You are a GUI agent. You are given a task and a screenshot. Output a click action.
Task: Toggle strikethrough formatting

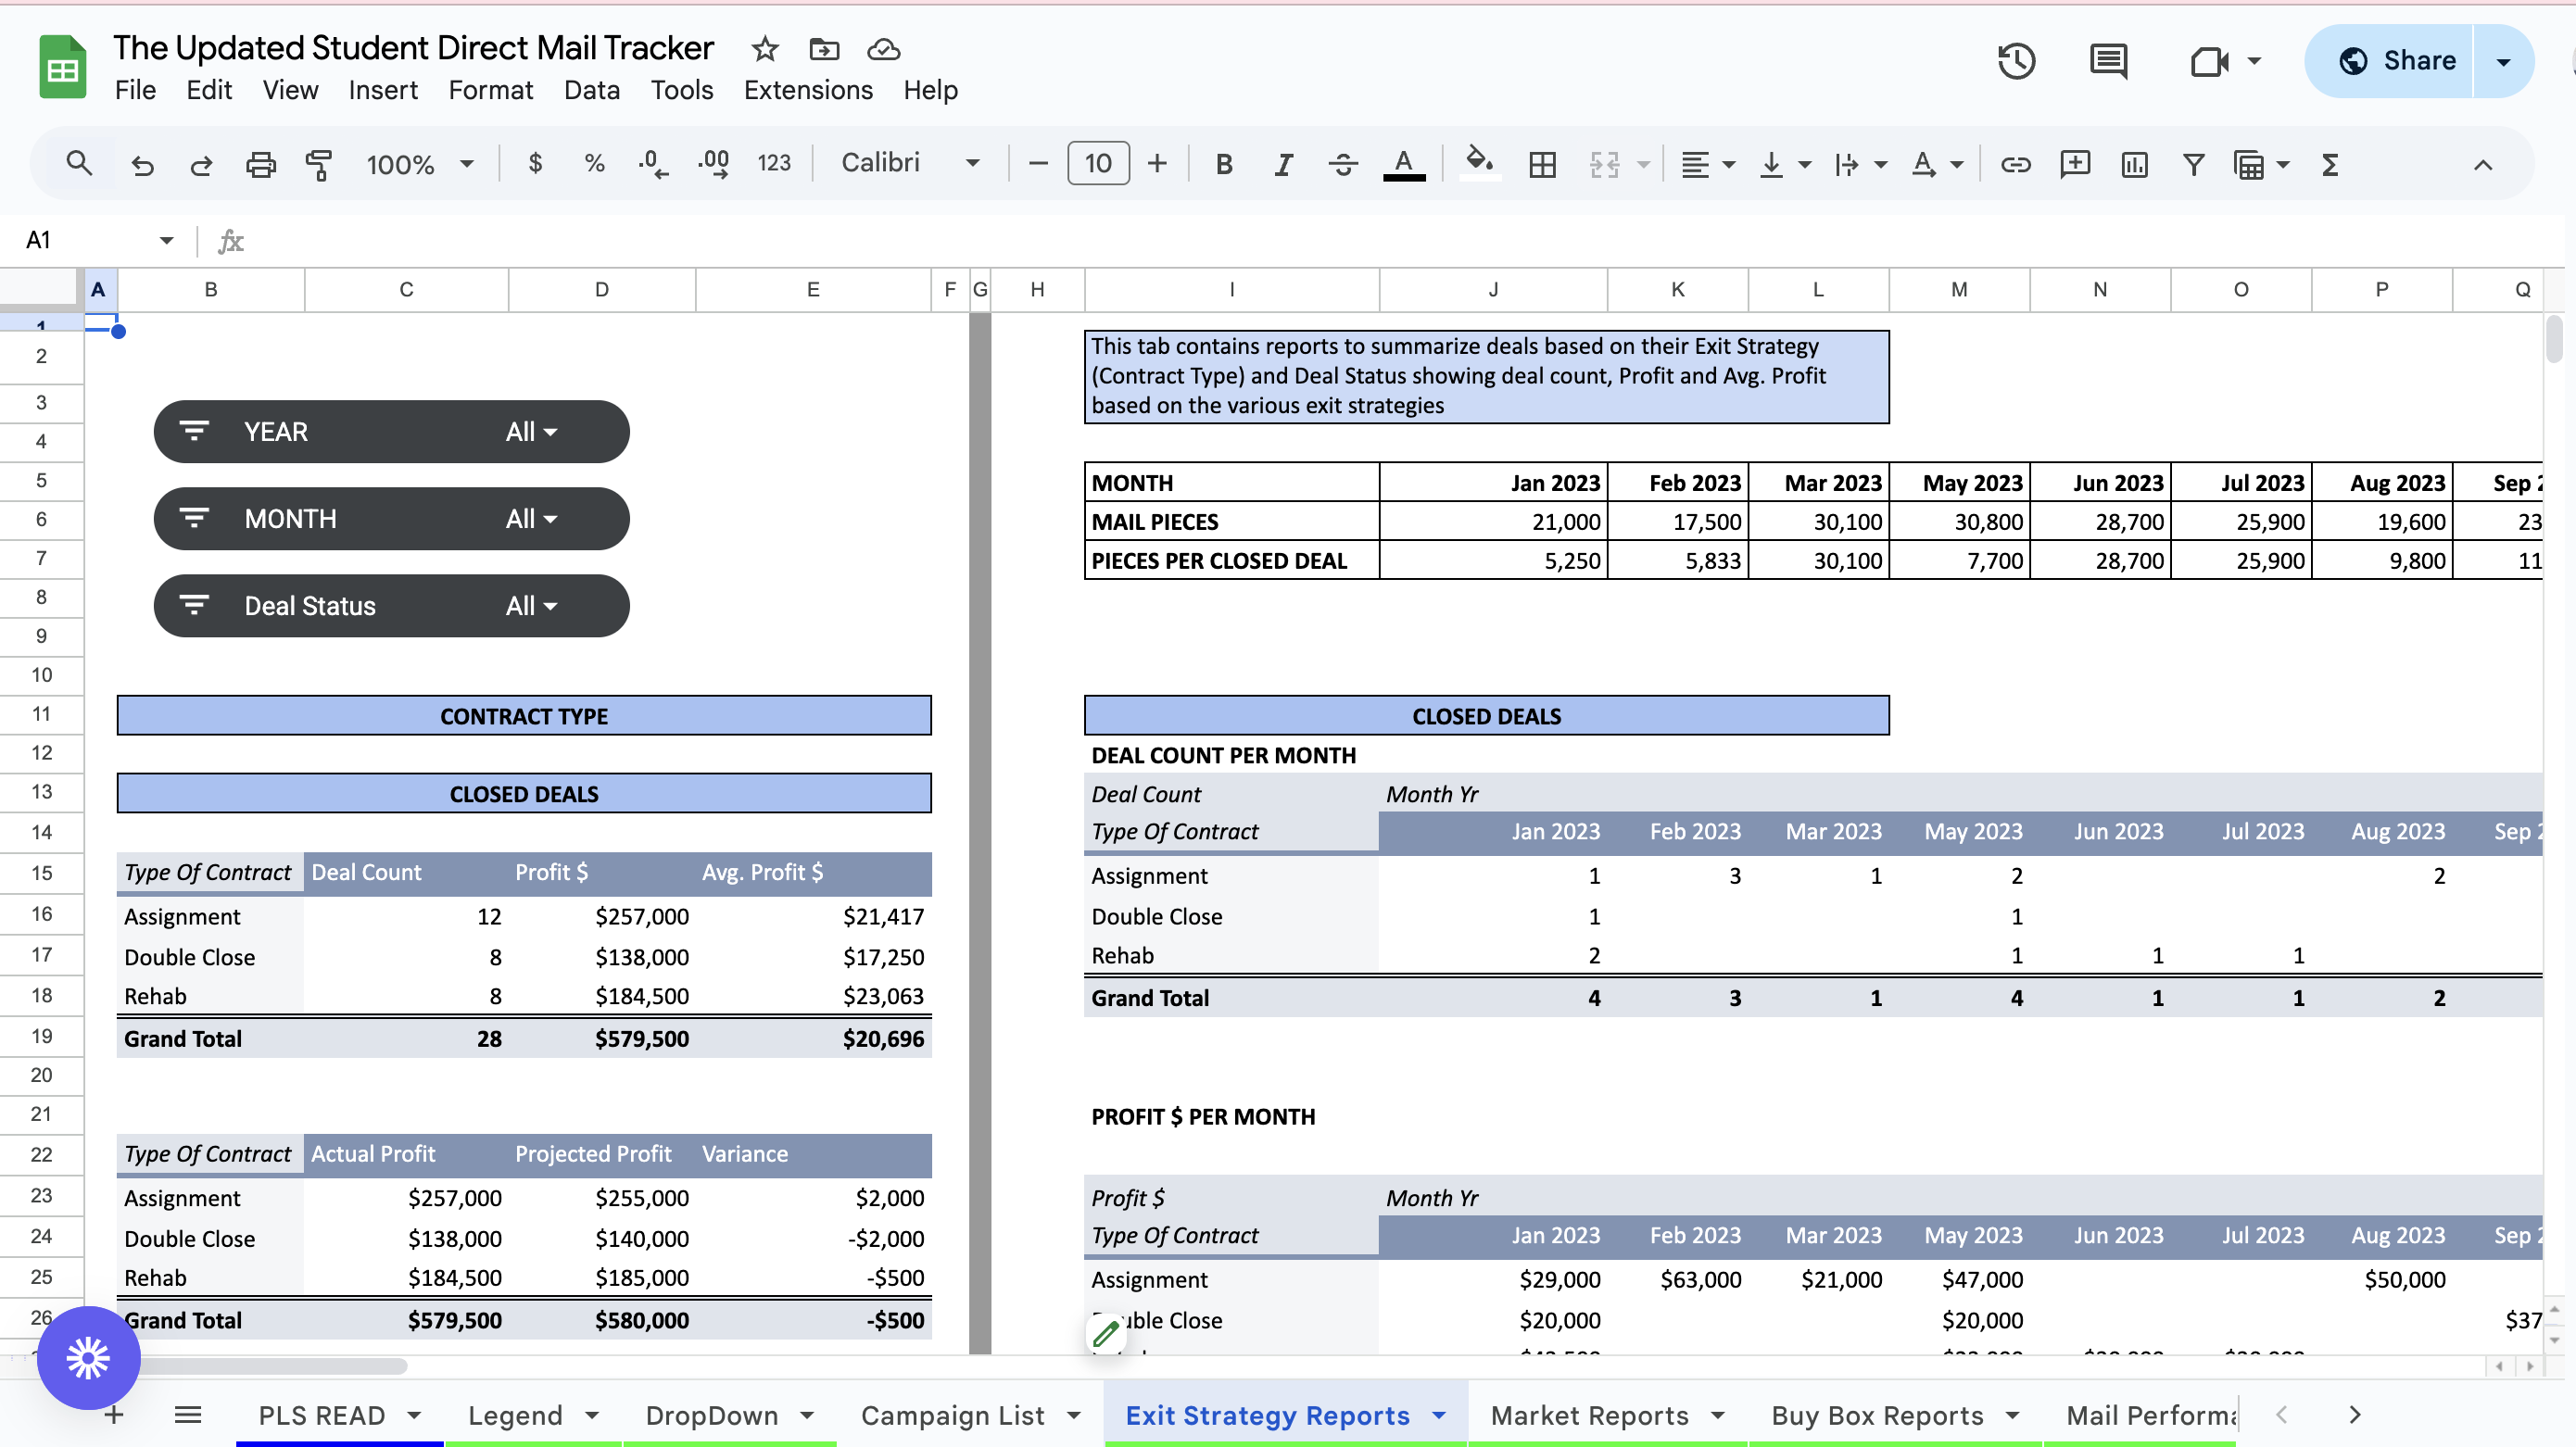[x=1343, y=164]
